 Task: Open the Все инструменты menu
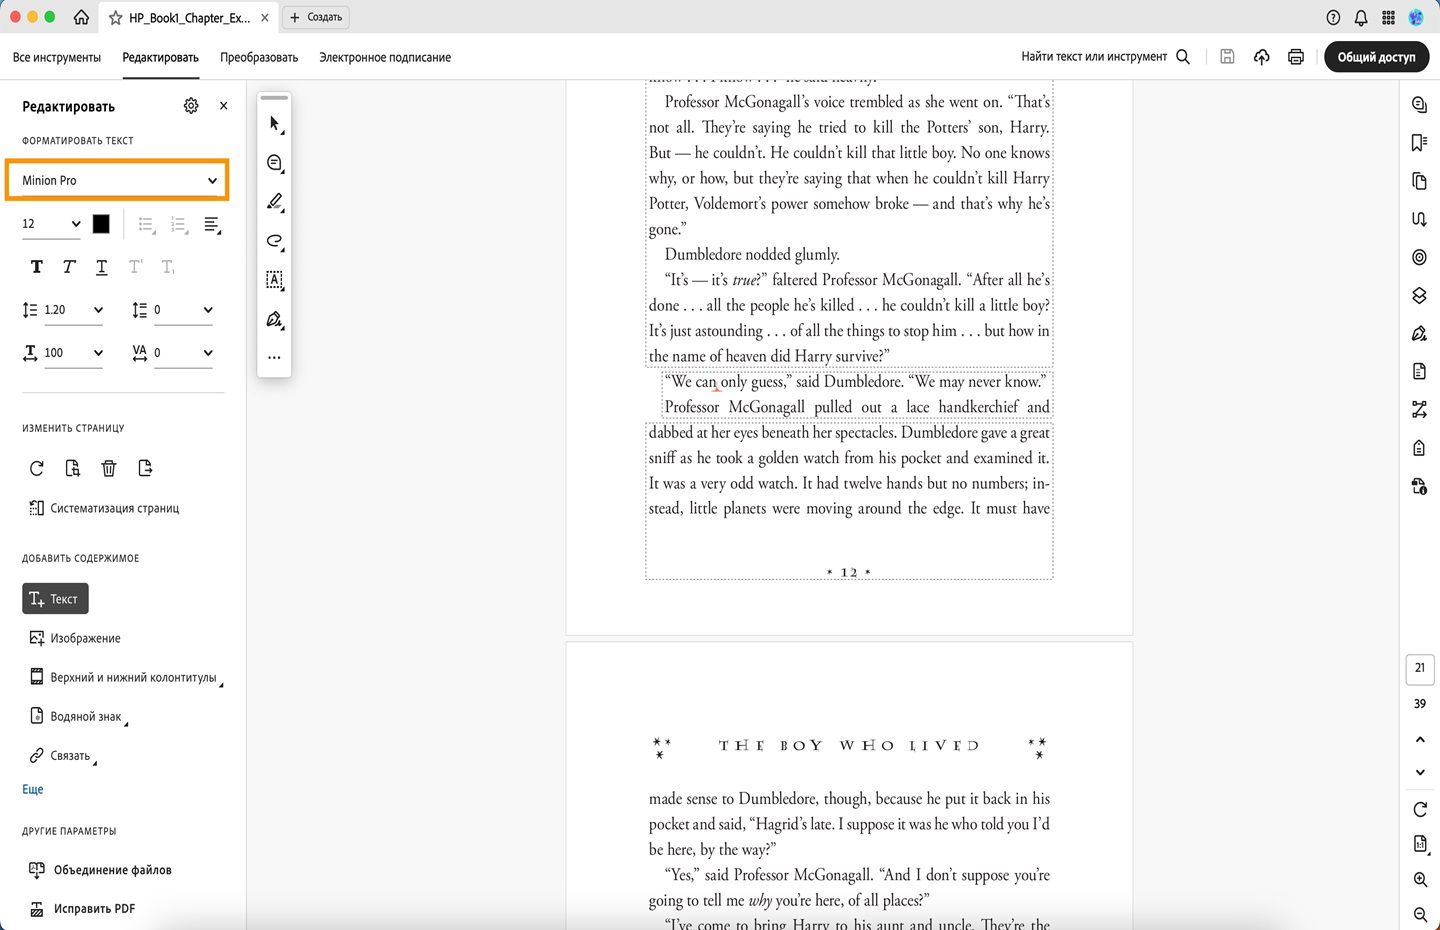click(57, 57)
